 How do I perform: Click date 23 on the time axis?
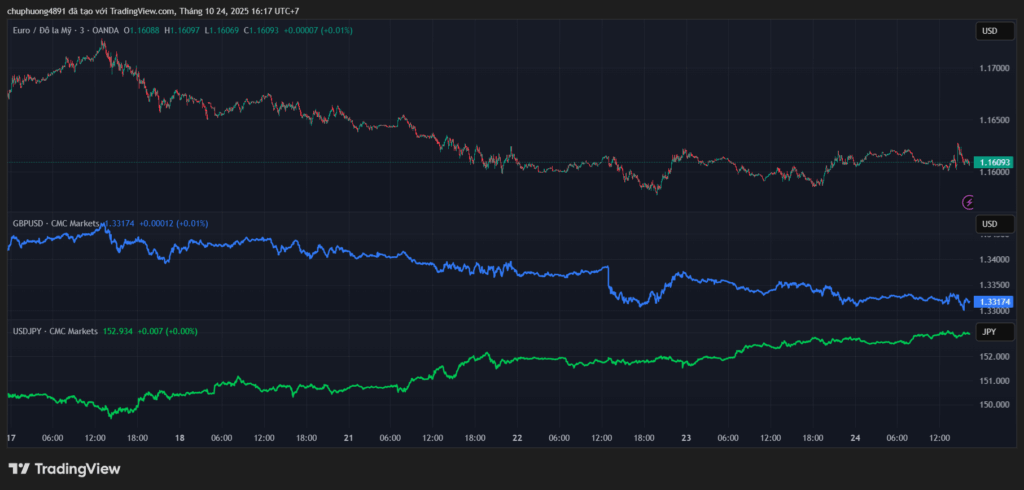click(686, 438)
